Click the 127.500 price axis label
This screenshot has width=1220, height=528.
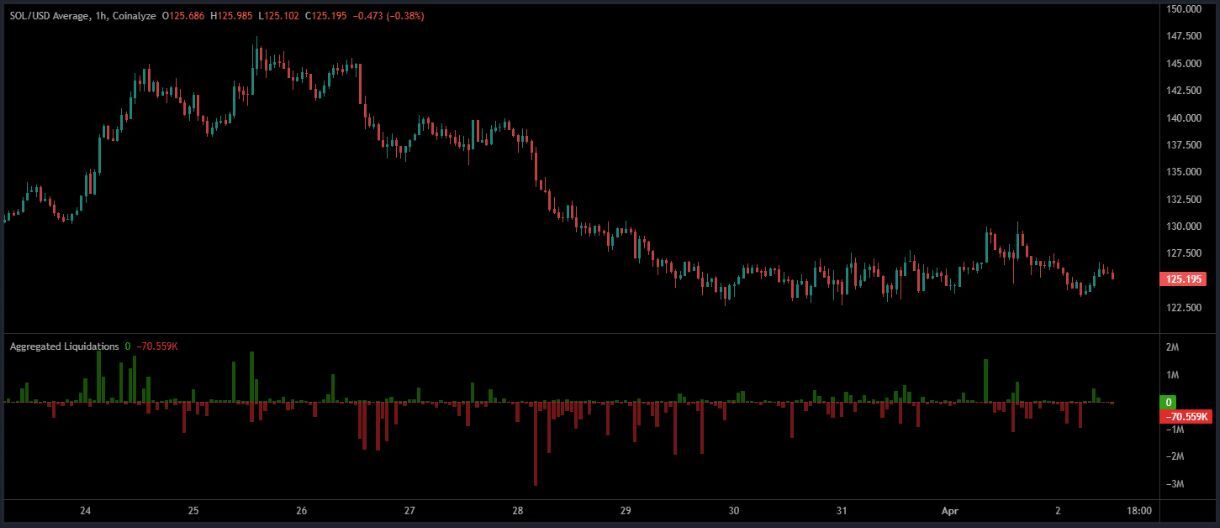[1184, 253]
